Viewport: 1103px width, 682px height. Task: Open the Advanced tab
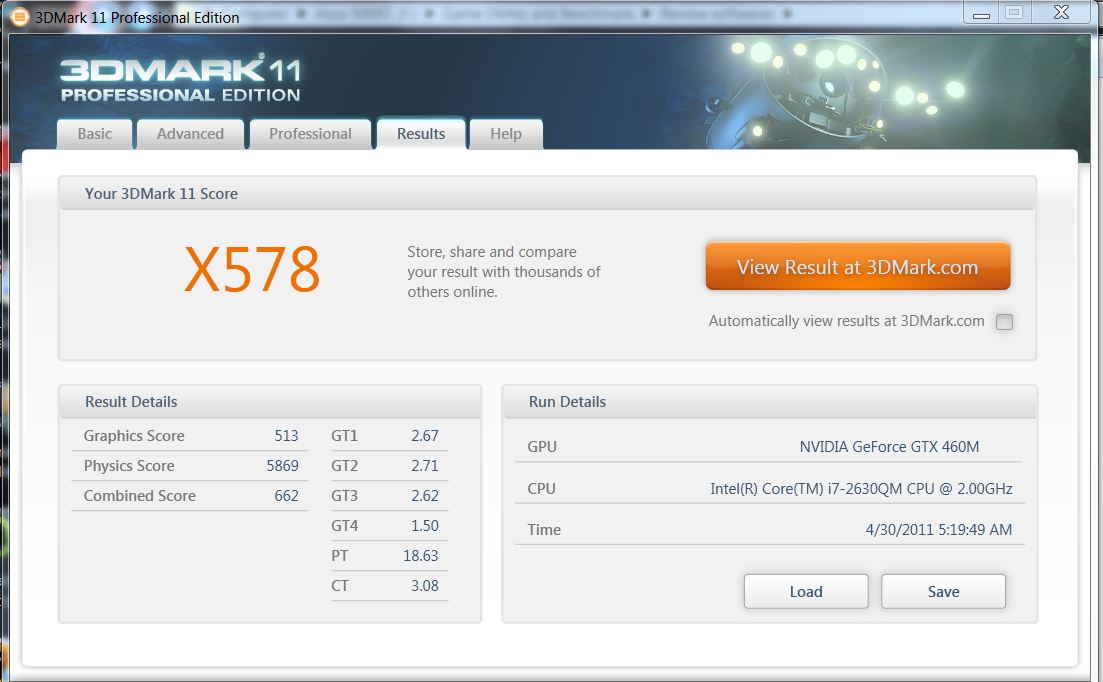[190, 134]
